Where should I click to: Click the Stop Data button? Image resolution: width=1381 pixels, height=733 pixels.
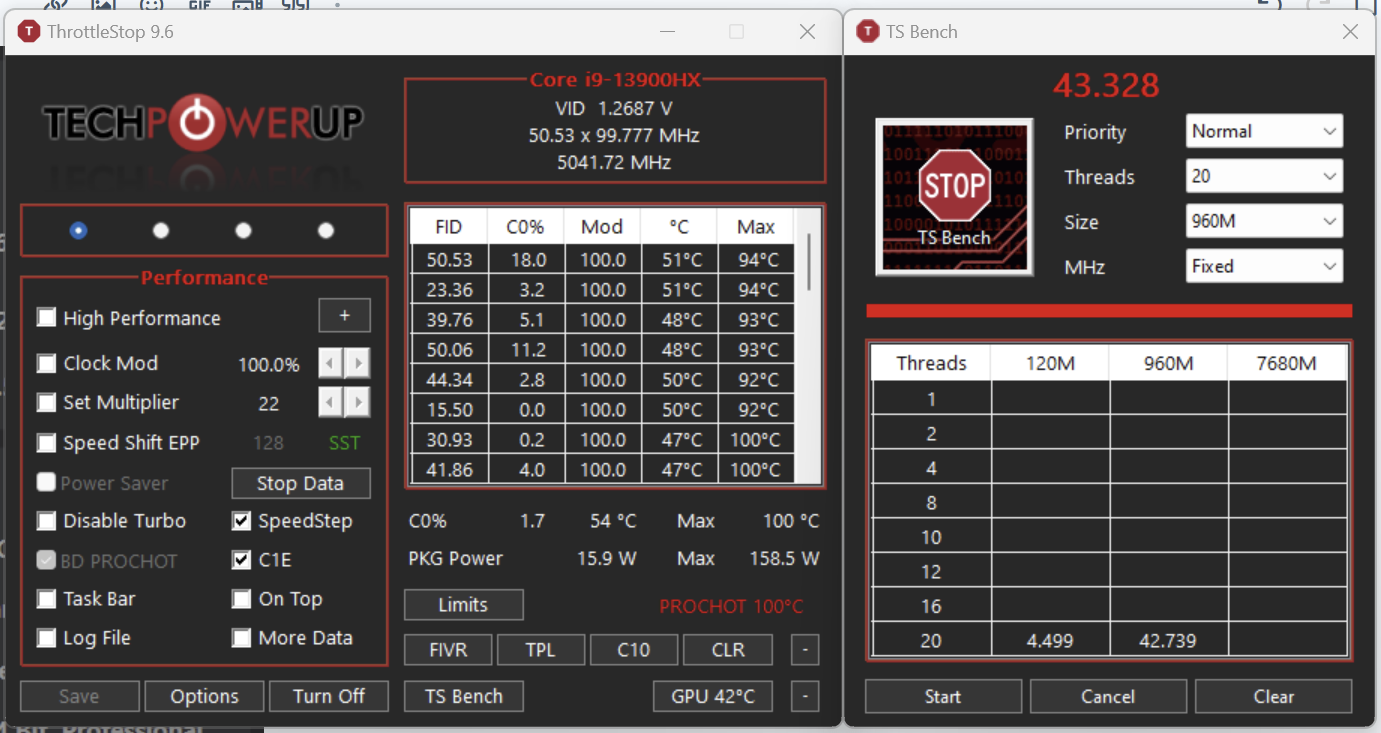301,483
